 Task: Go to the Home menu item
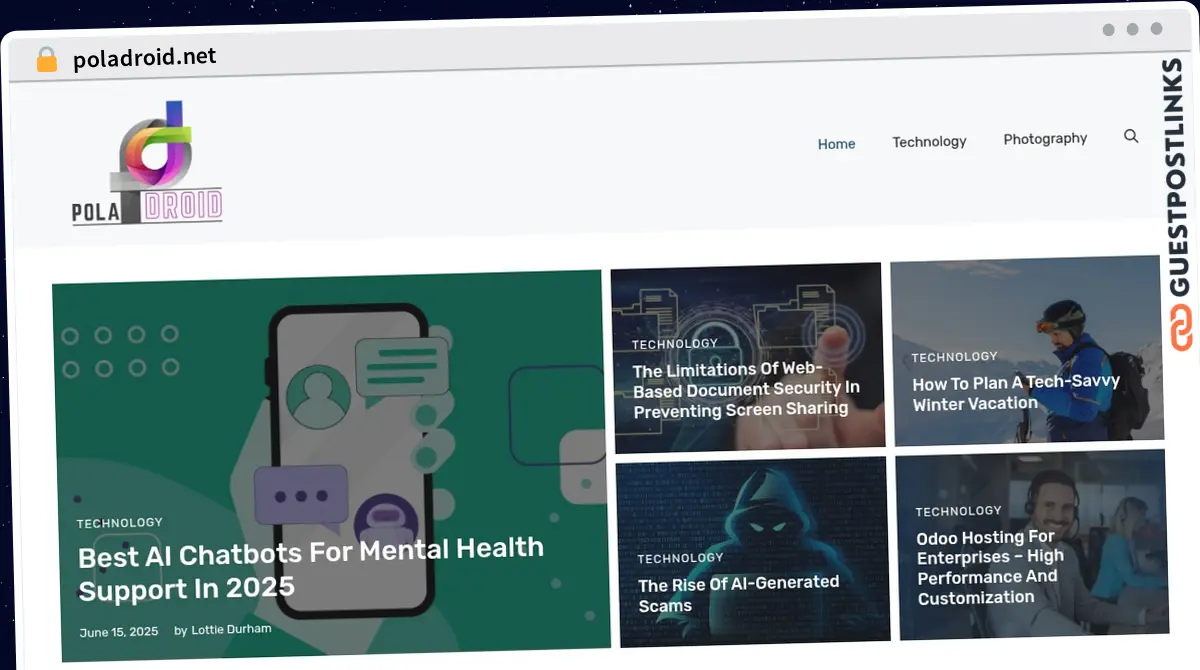pyautogui.click(x=836, y=144)
